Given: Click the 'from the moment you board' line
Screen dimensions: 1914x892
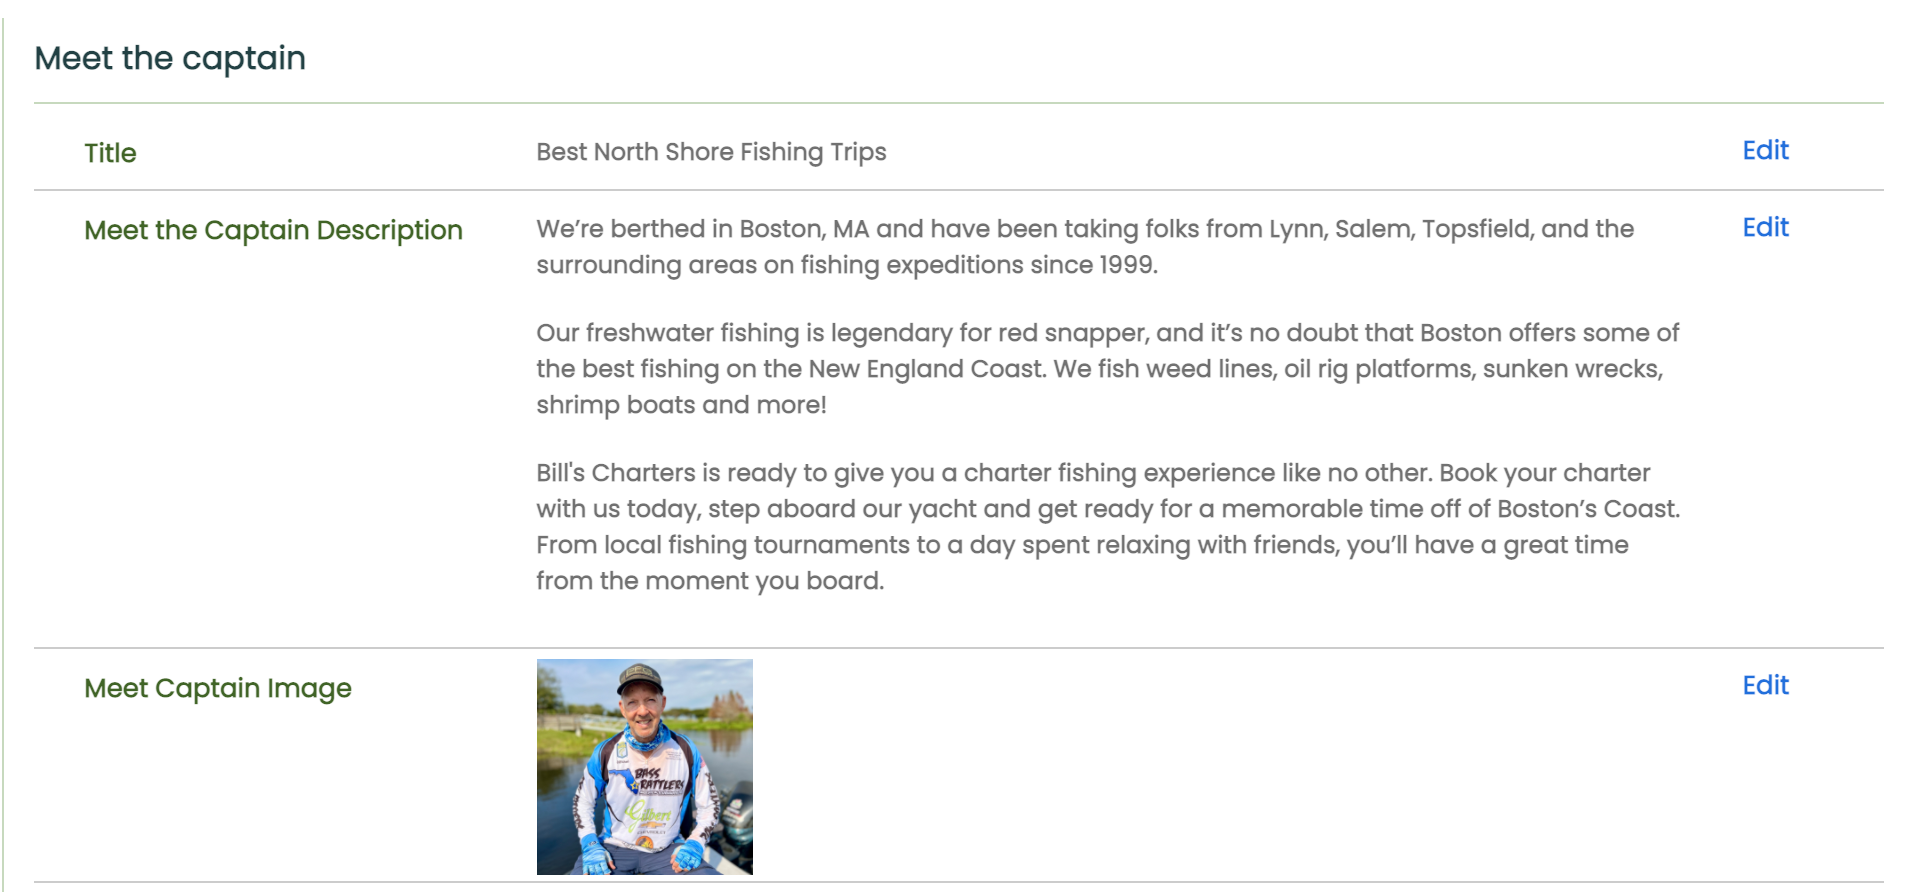Looking at the screenshot, I should click(710, 581).
